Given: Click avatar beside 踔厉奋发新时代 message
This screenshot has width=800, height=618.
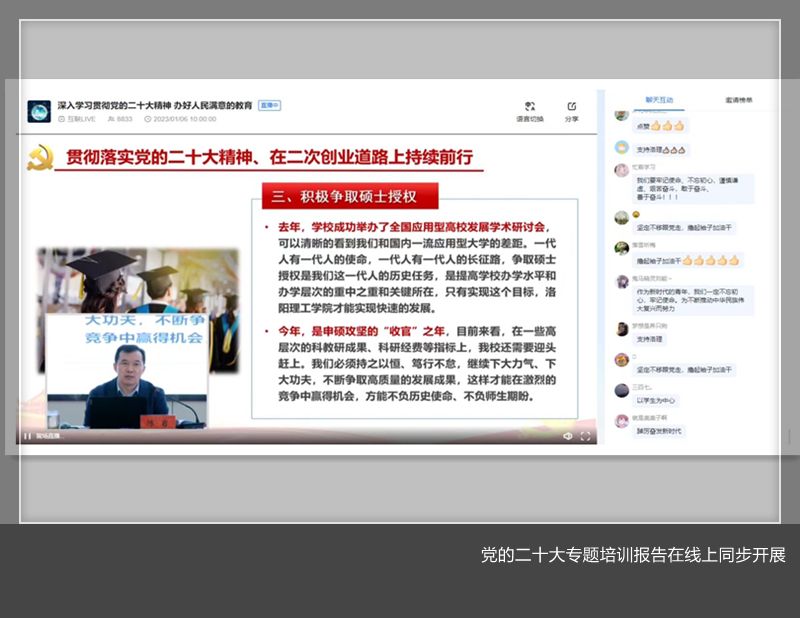Looking at the screenshot, I should [x=621, y=421].
